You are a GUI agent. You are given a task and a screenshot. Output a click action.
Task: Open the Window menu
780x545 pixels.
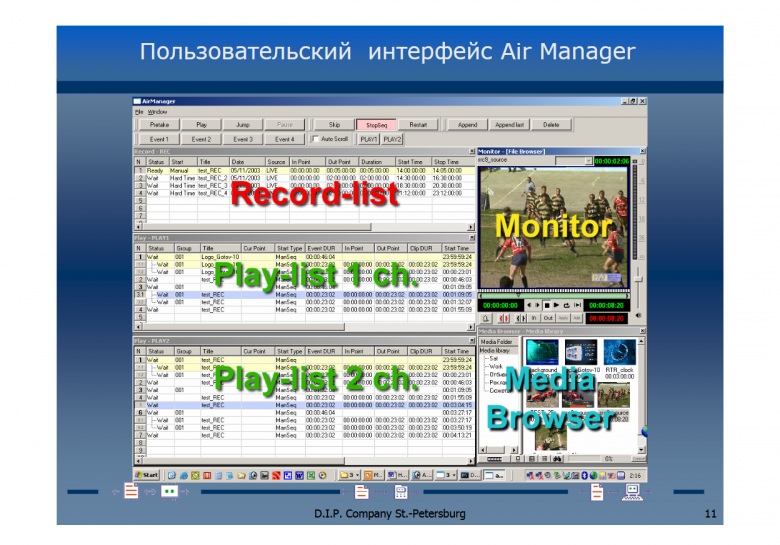click(x=157, y=112)
